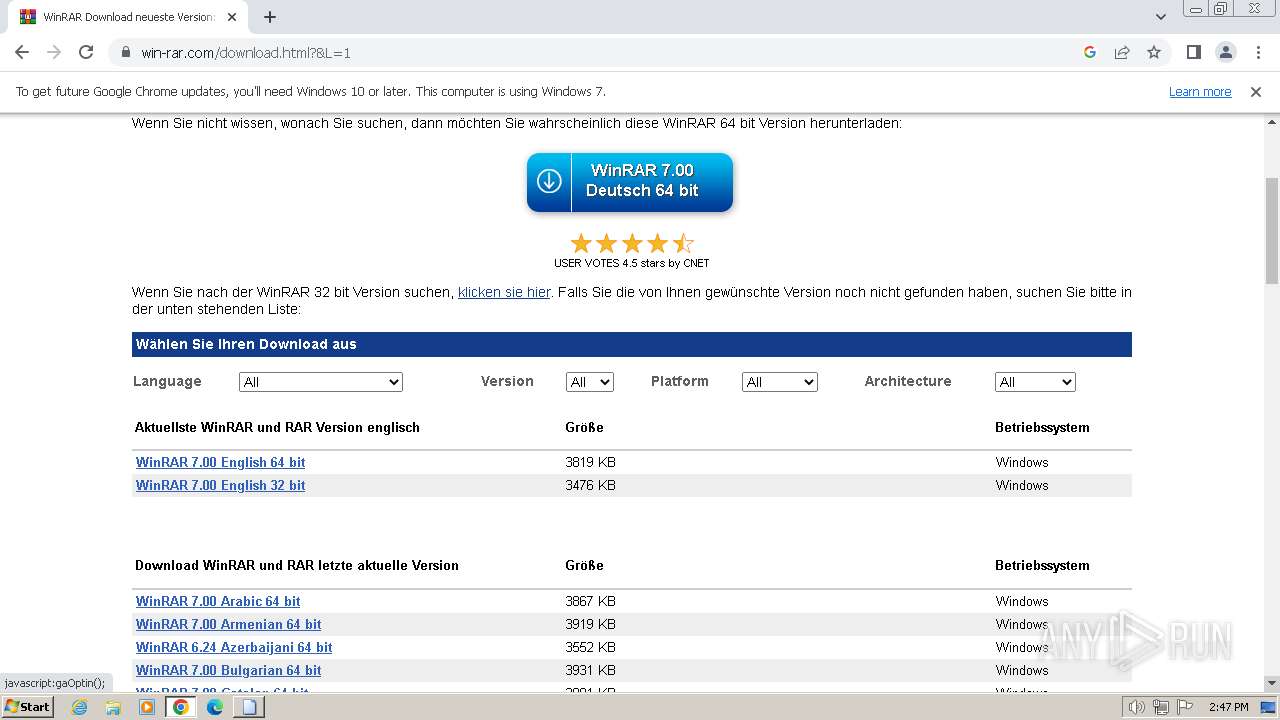Image resolution: width=1280 pixels, height=720 pixels.
Task: View site information lock icon
Action: (x=126, y=52)
